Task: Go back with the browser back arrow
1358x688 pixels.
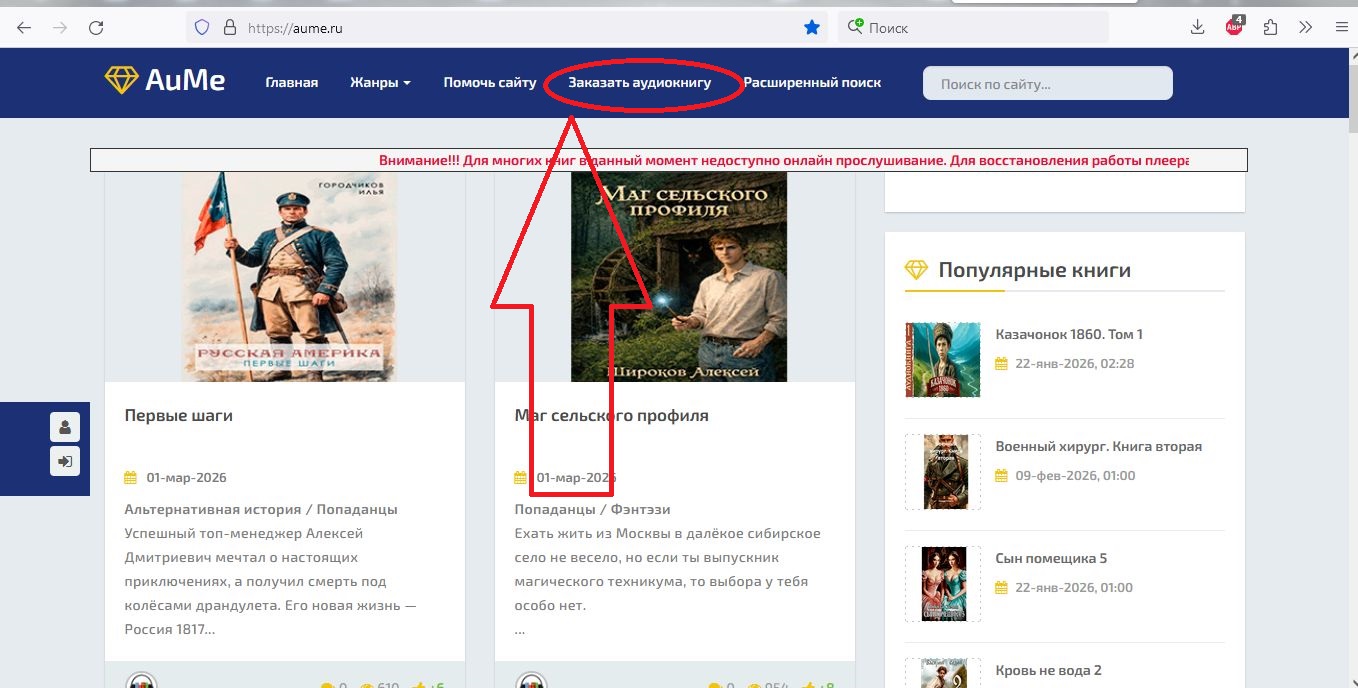Action: (24, 28)
